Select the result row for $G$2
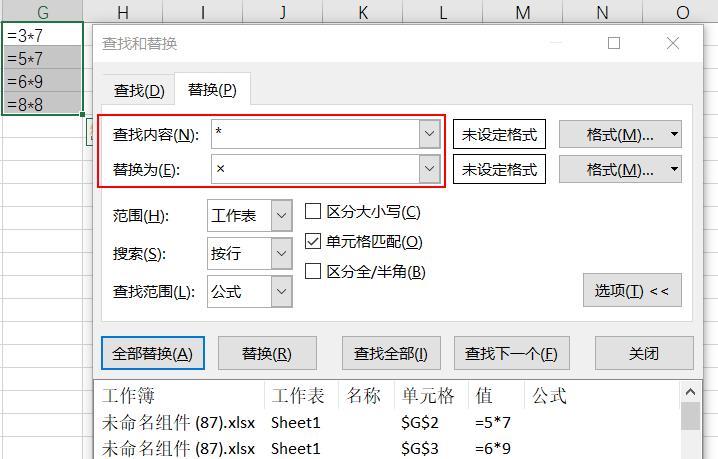 coord(388,422)
